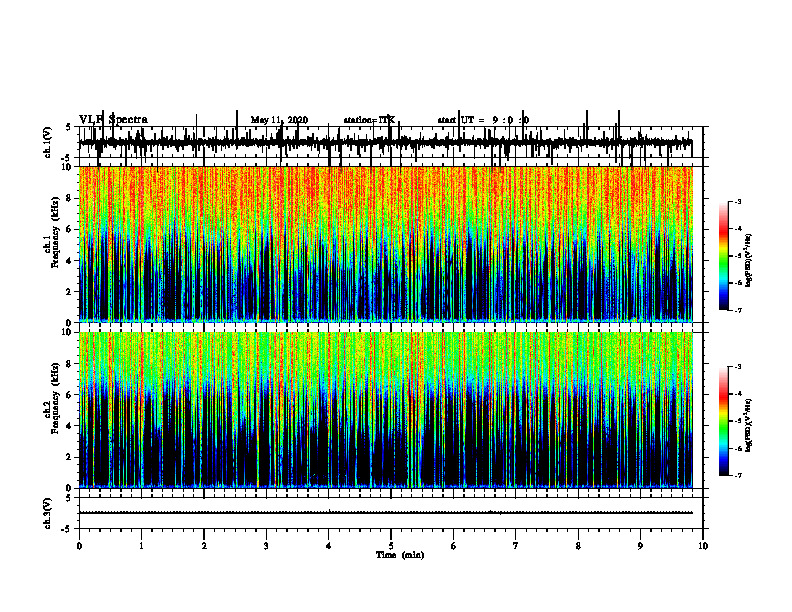Click the 6 kHz tick label on ch.1 axis
This screenshot has width=792, height=612.
(69, 229)
